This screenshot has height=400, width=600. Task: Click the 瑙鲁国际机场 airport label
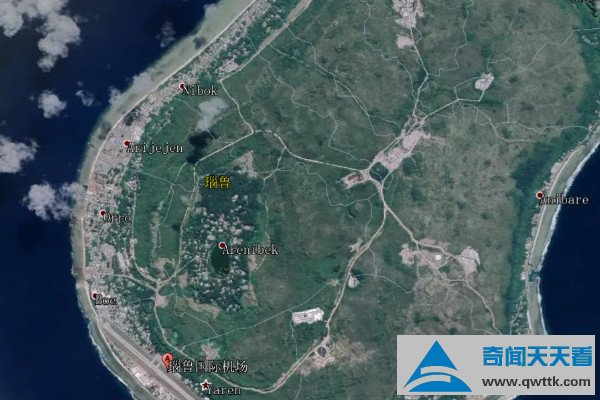(x=212, y=367)
